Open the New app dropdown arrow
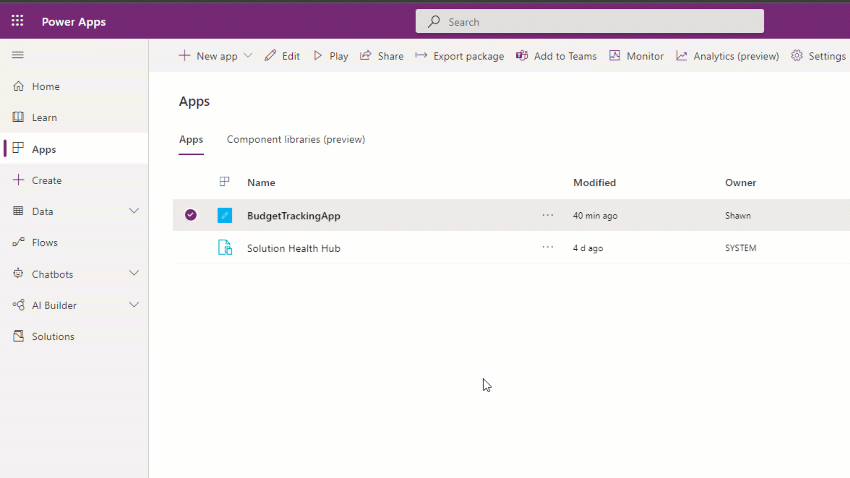Screen dimensions: 850x478 point(248,55)
